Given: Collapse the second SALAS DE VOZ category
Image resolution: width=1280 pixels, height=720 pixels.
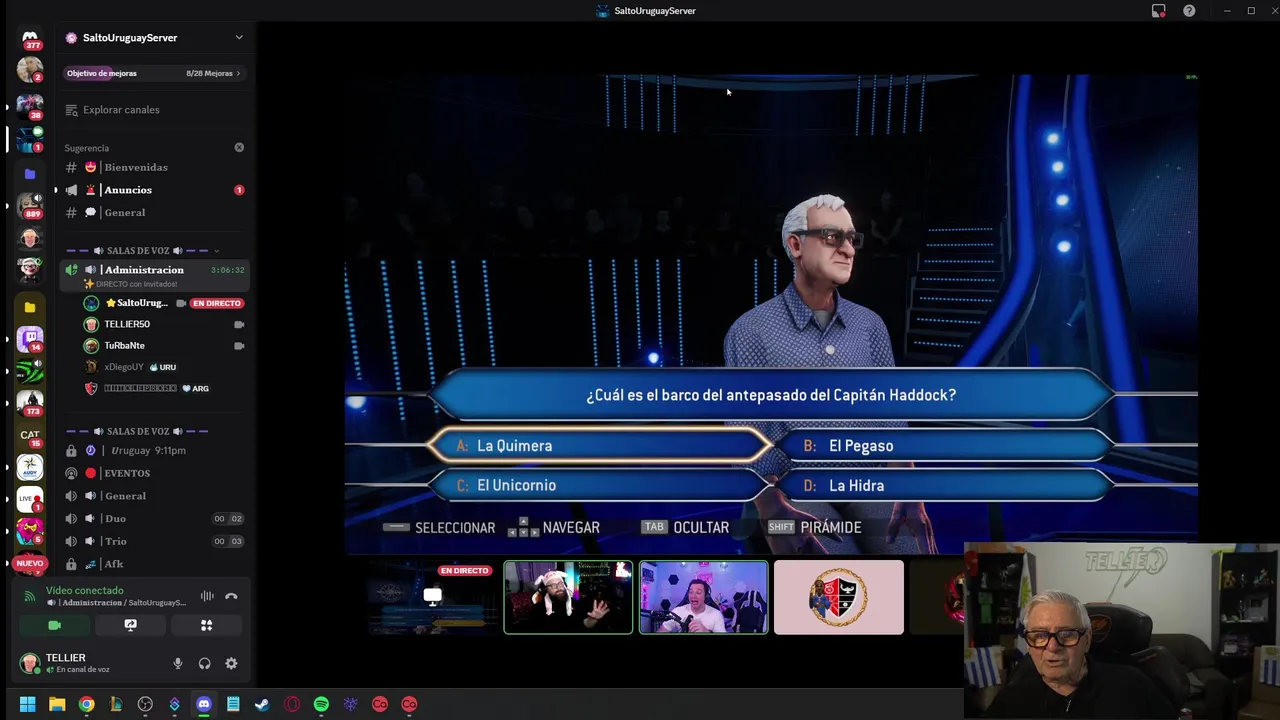Looking at the screenshot, I should tap(138, 431).
